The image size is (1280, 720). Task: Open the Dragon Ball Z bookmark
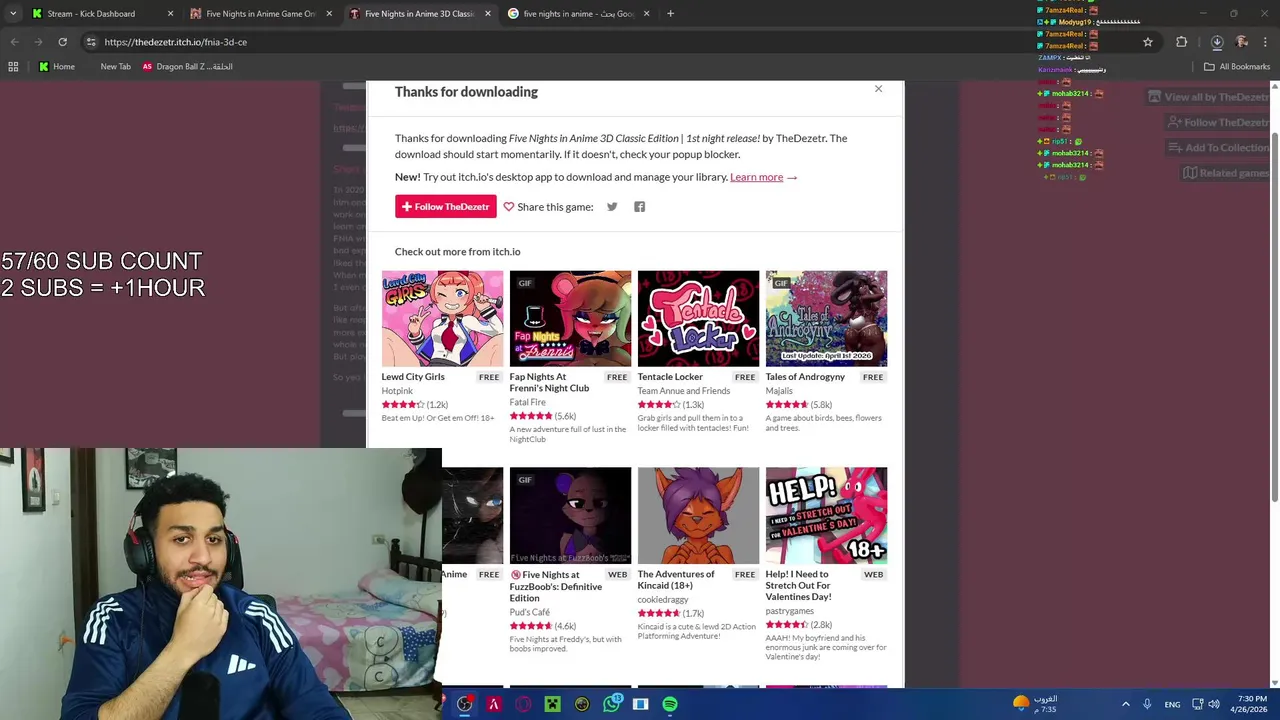coord(188,67)
